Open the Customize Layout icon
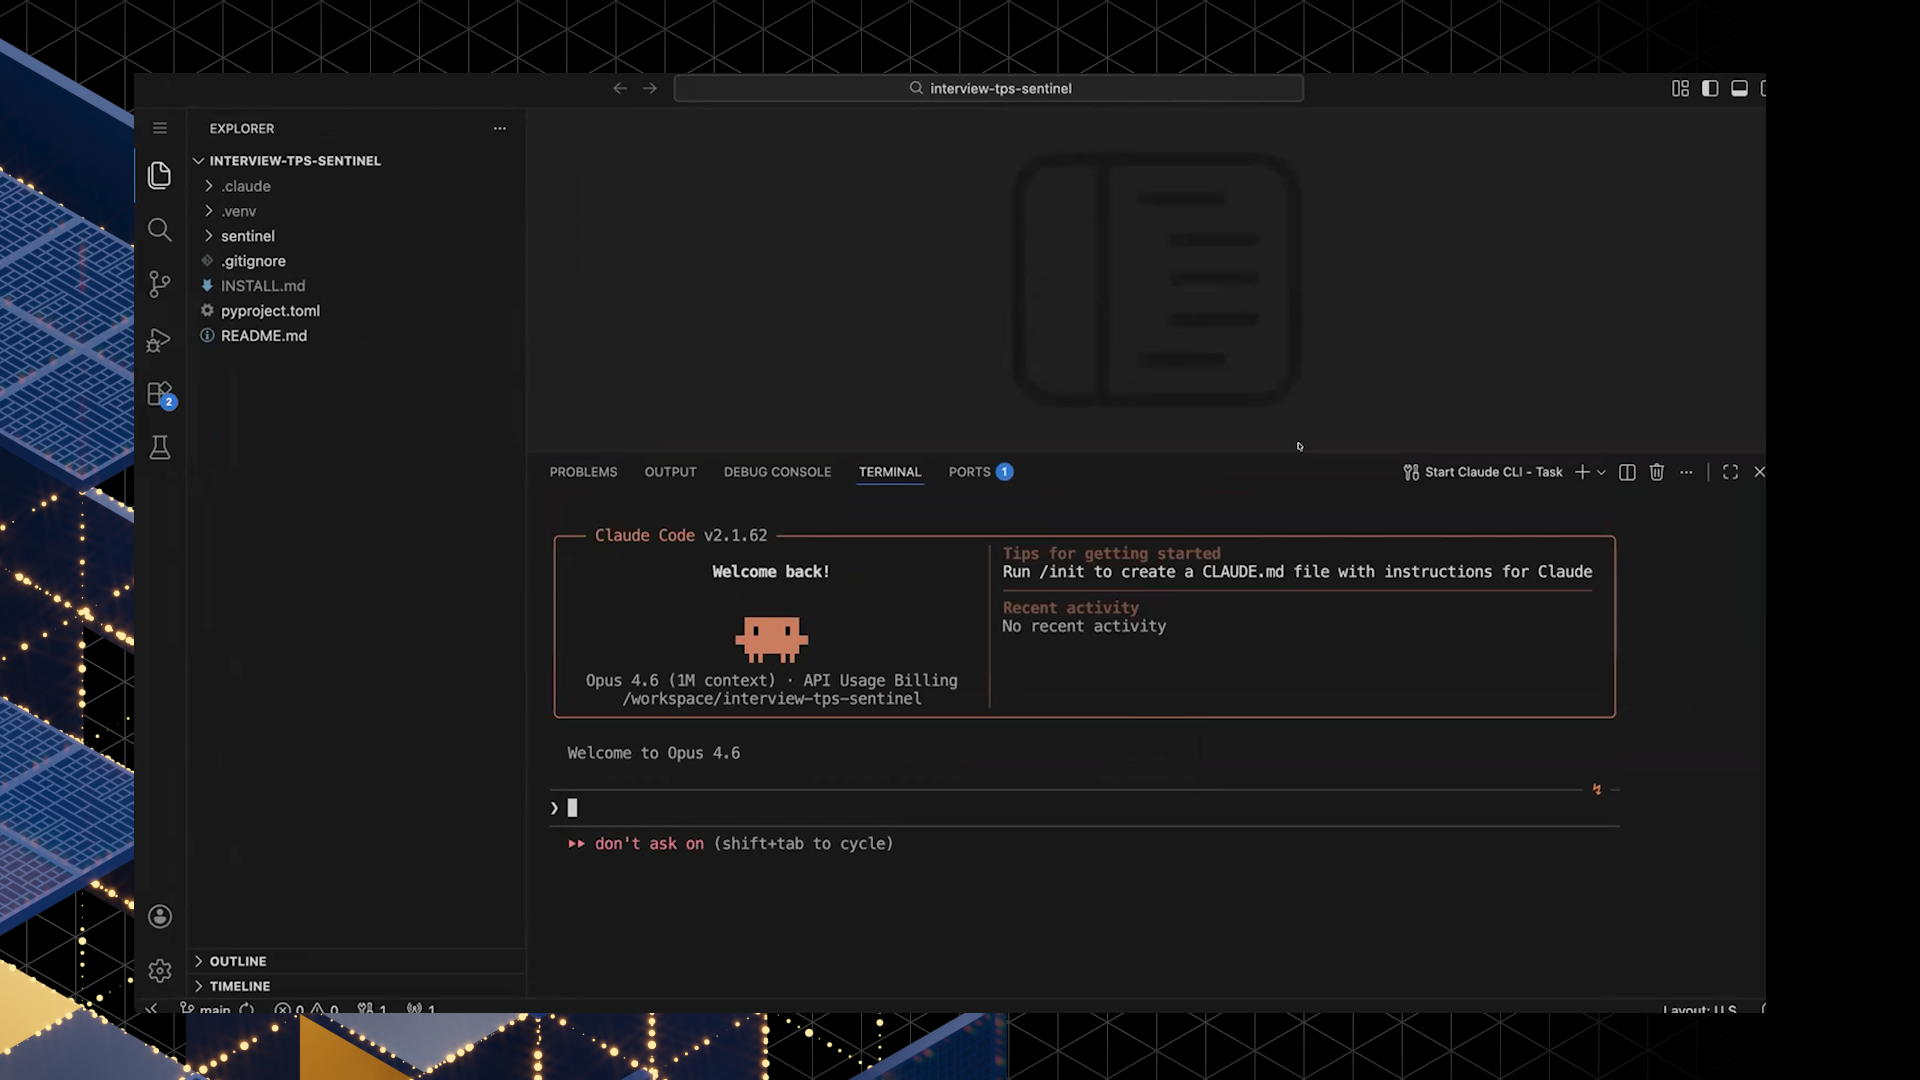 click(x=1680, y=88)
